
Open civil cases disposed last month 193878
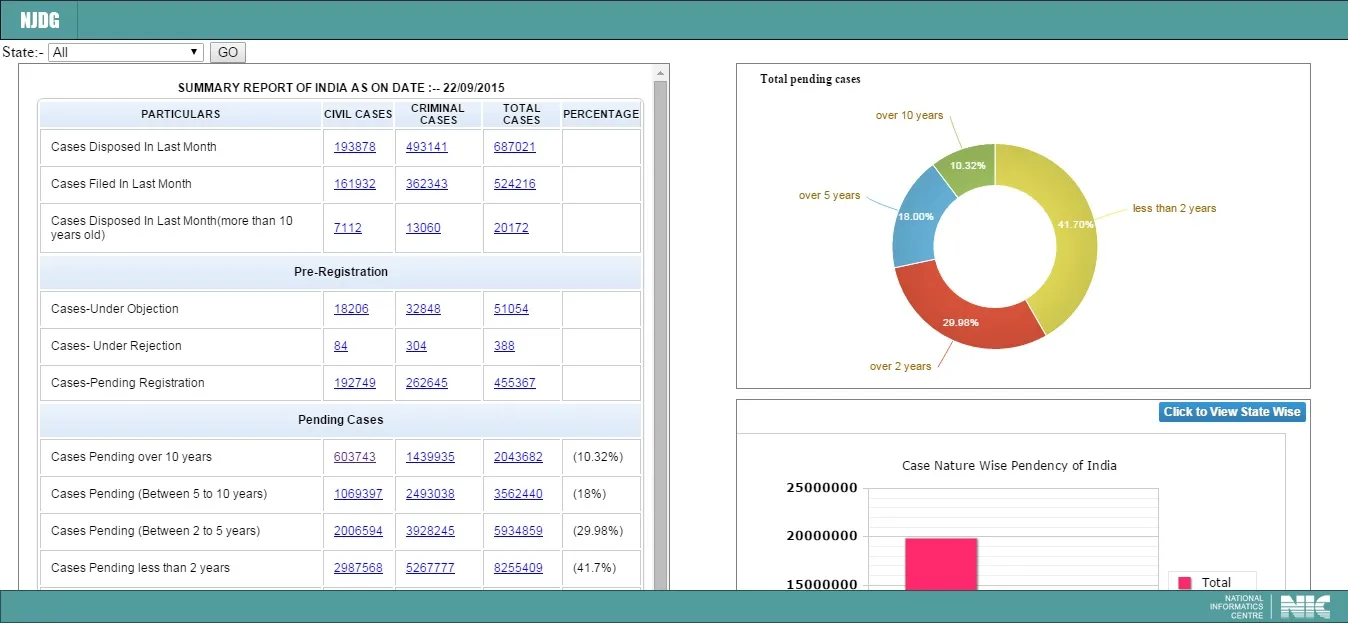click(355, 147)
